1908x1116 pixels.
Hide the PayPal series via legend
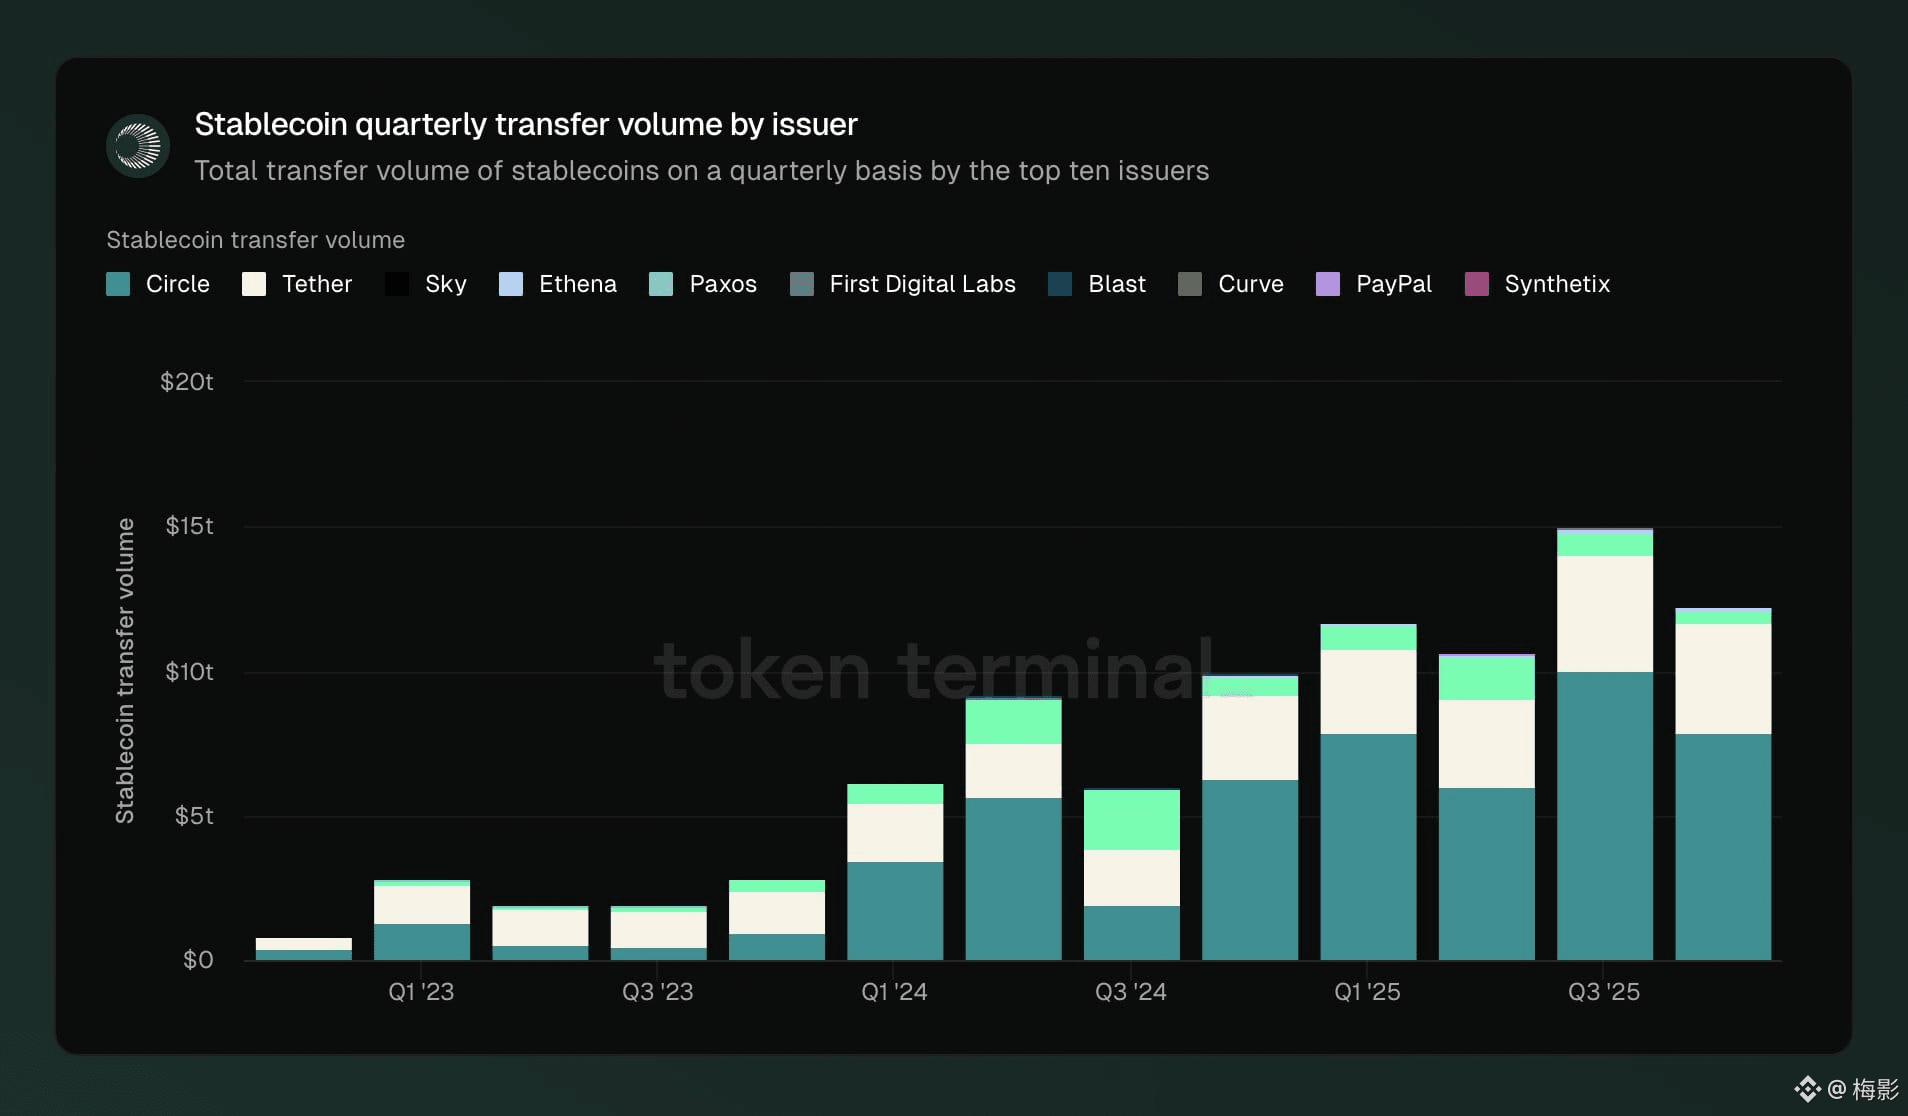click(1392, 284)
